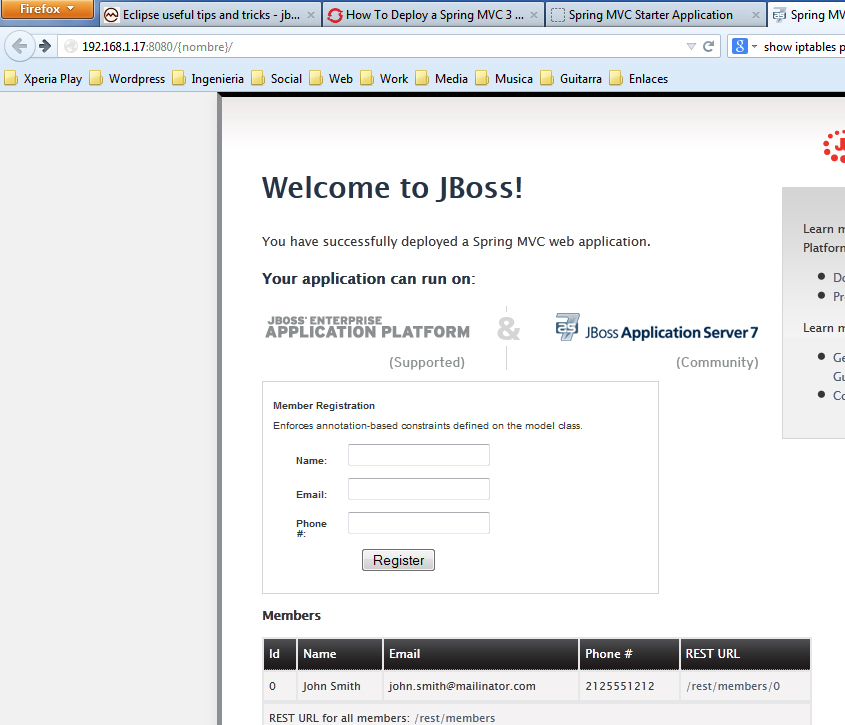Viewport: 845px width, 725px height.
Task: Click the Phone # column header
Action: pos(629,654)
